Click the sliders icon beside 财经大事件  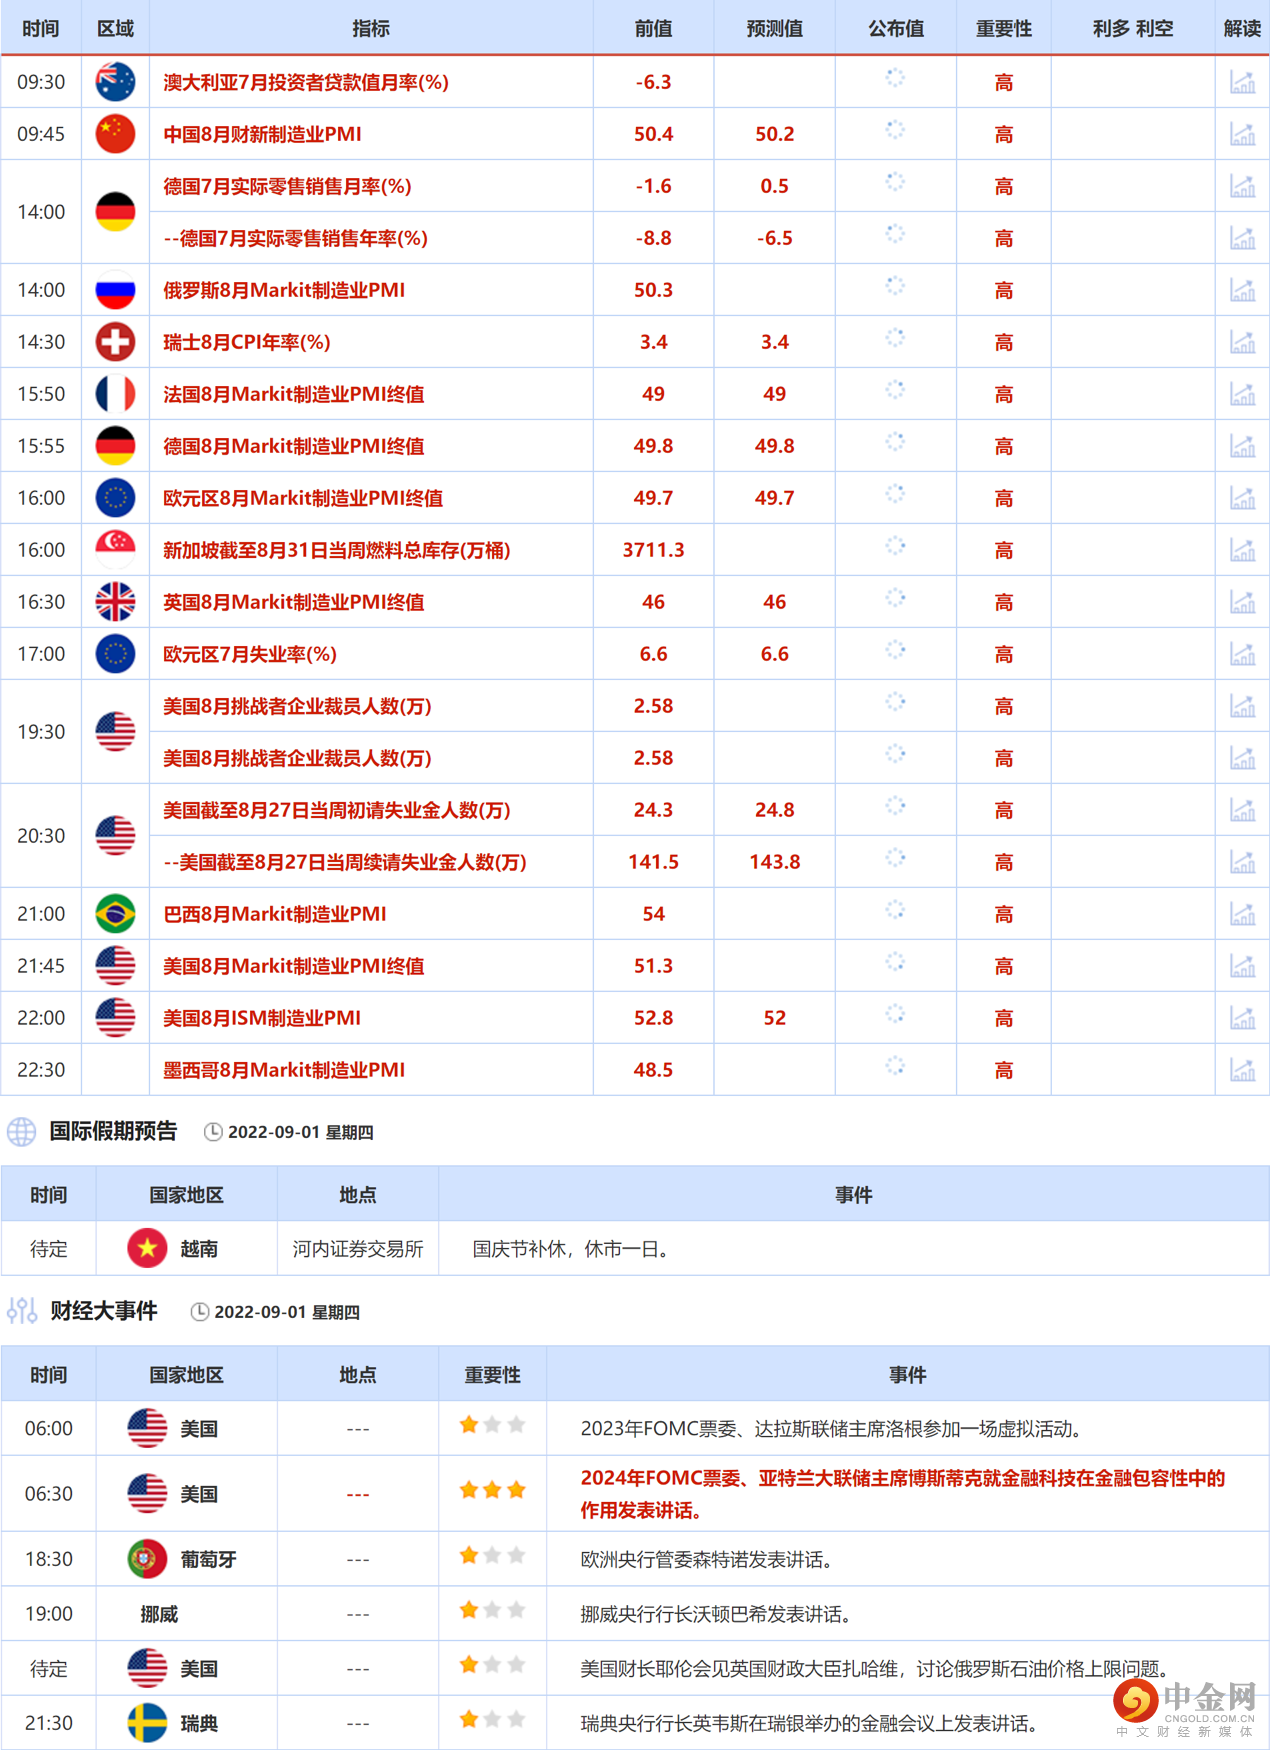click(21, 1311)
